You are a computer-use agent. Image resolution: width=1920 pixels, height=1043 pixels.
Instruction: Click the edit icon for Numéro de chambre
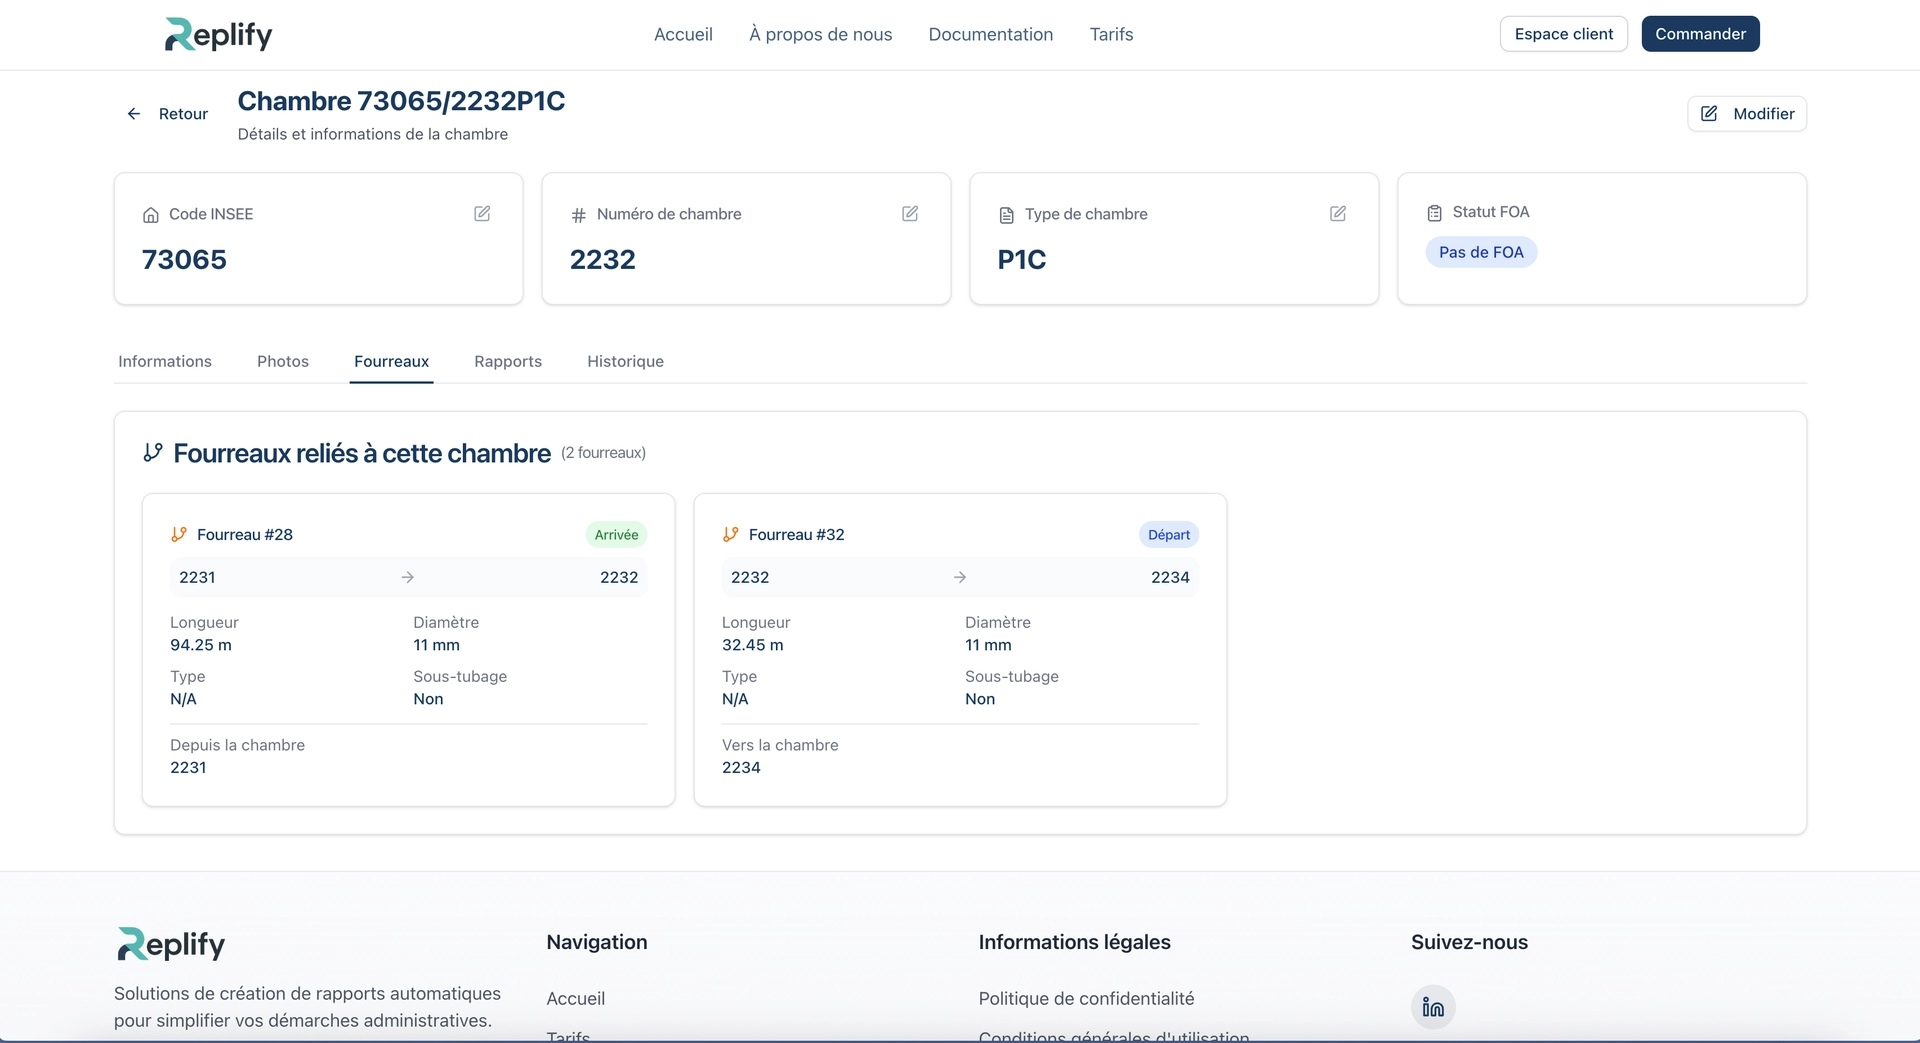click(910, 214)
